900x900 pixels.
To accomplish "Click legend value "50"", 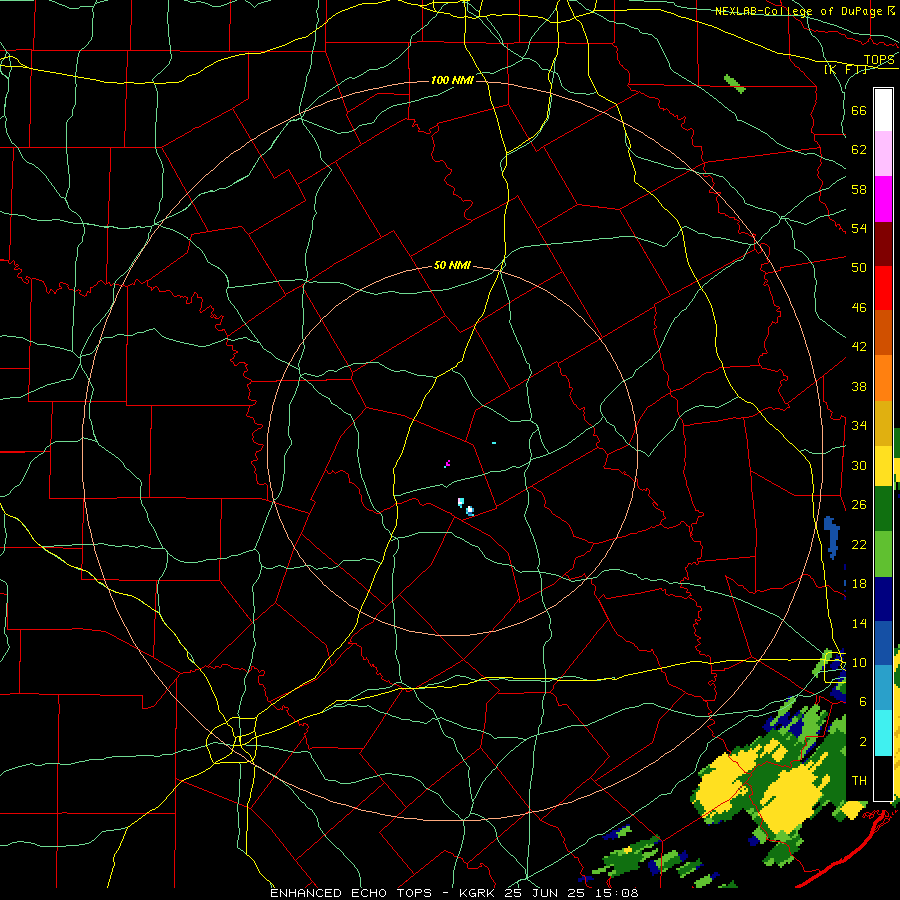I will (859, 267).
